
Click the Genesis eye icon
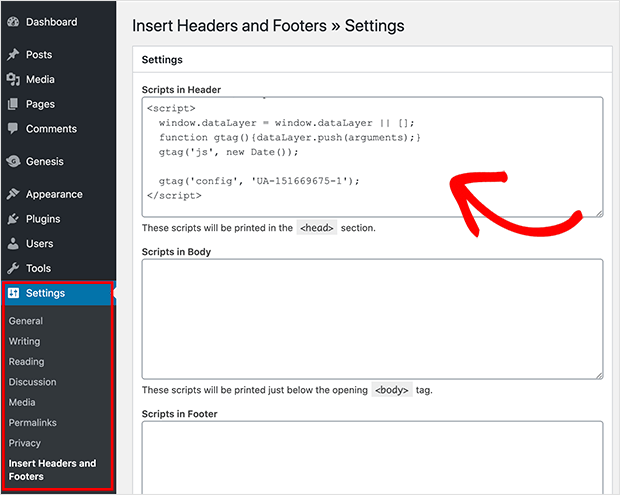(13, 161)
